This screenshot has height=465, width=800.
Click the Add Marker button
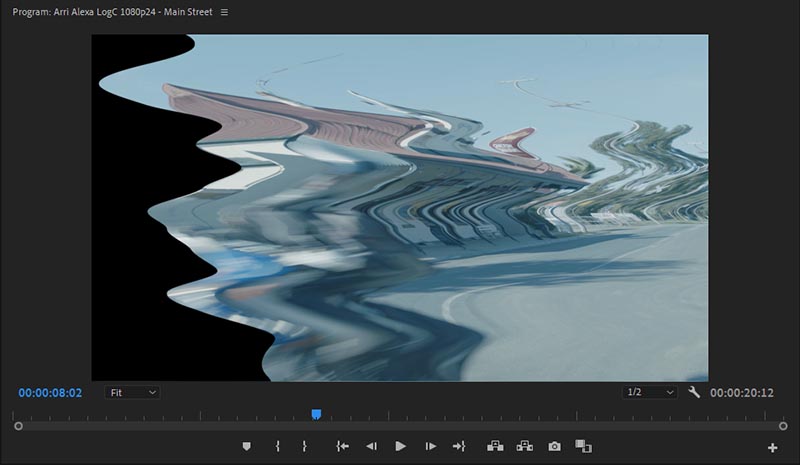click(246, 447)
